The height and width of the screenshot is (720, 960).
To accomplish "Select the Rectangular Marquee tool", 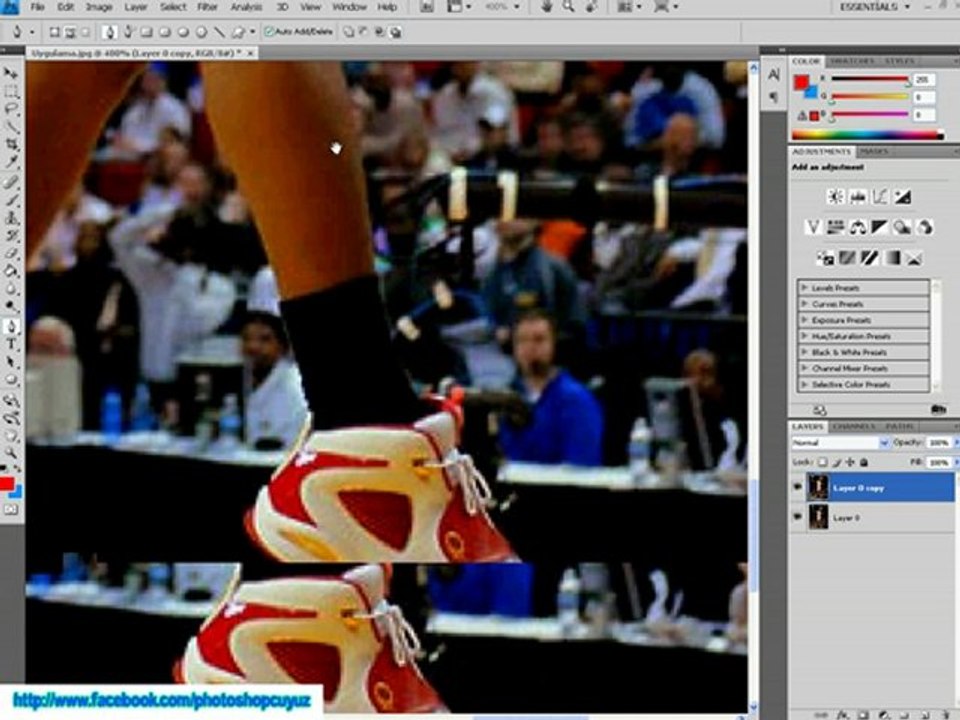I will 11,92.
